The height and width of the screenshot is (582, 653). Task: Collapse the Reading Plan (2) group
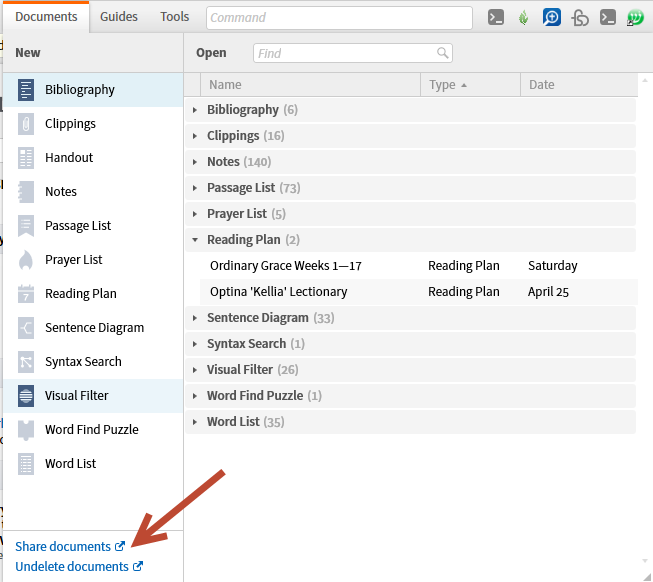click(194, 240)
